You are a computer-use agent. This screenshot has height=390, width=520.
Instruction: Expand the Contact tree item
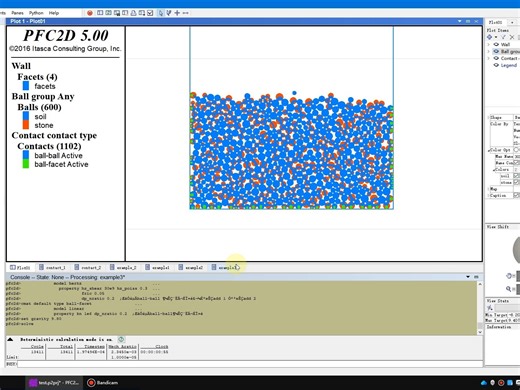[489, 58]
